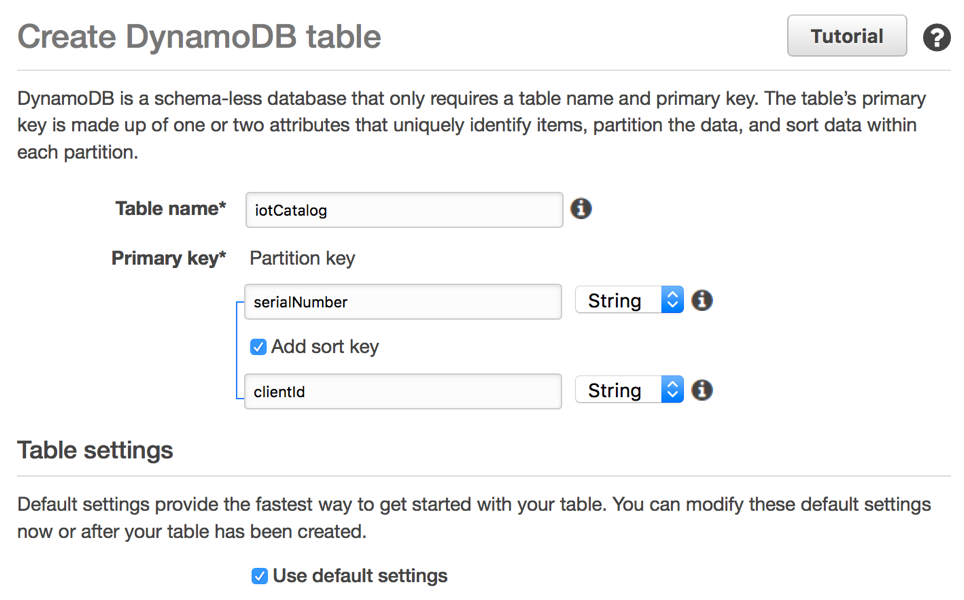Open the clientId String type dropdown
964x600 pixels.
tap(630, 390)
